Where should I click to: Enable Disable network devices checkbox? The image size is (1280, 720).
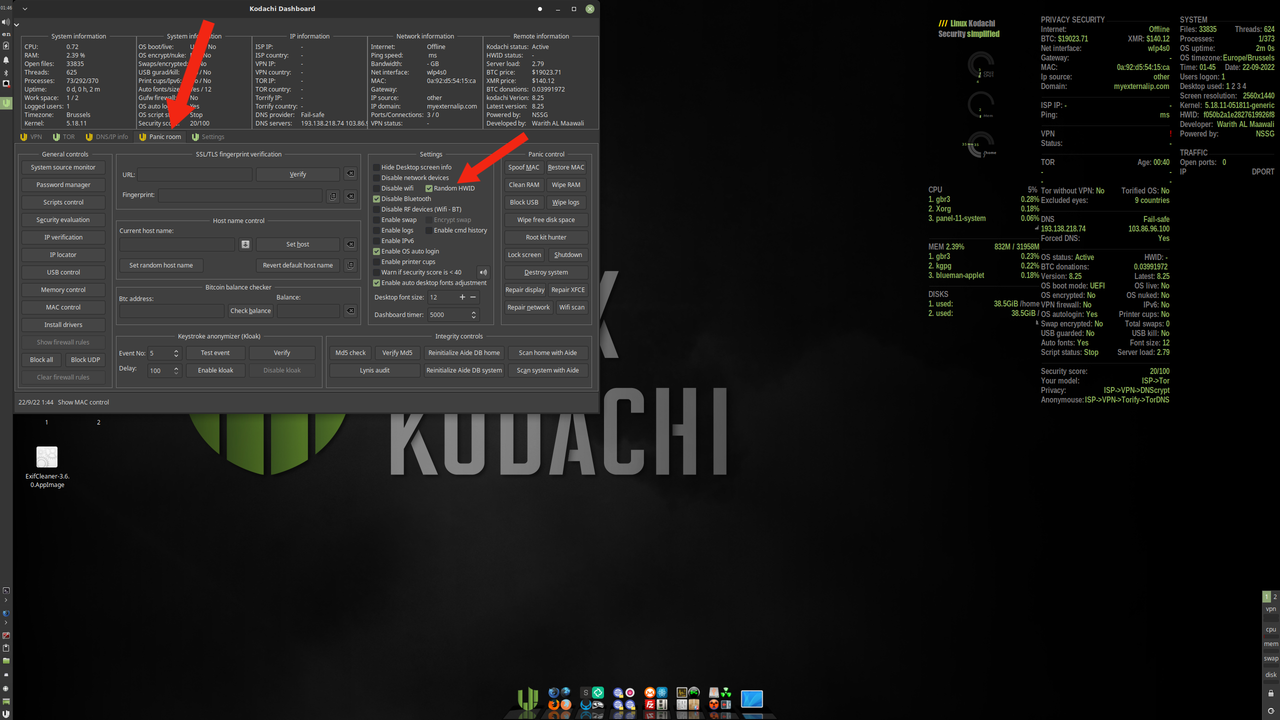(376, 178)
